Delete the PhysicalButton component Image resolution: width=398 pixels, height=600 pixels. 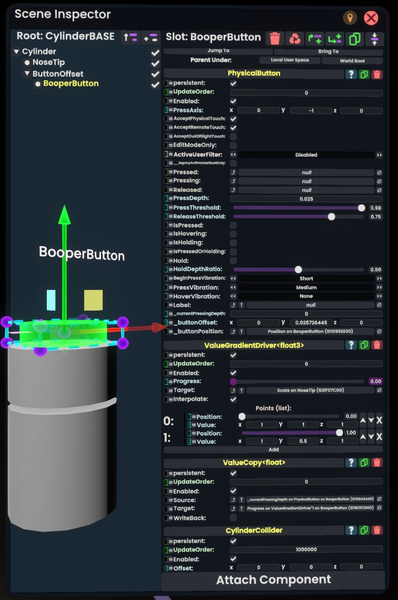pos(377,74)
